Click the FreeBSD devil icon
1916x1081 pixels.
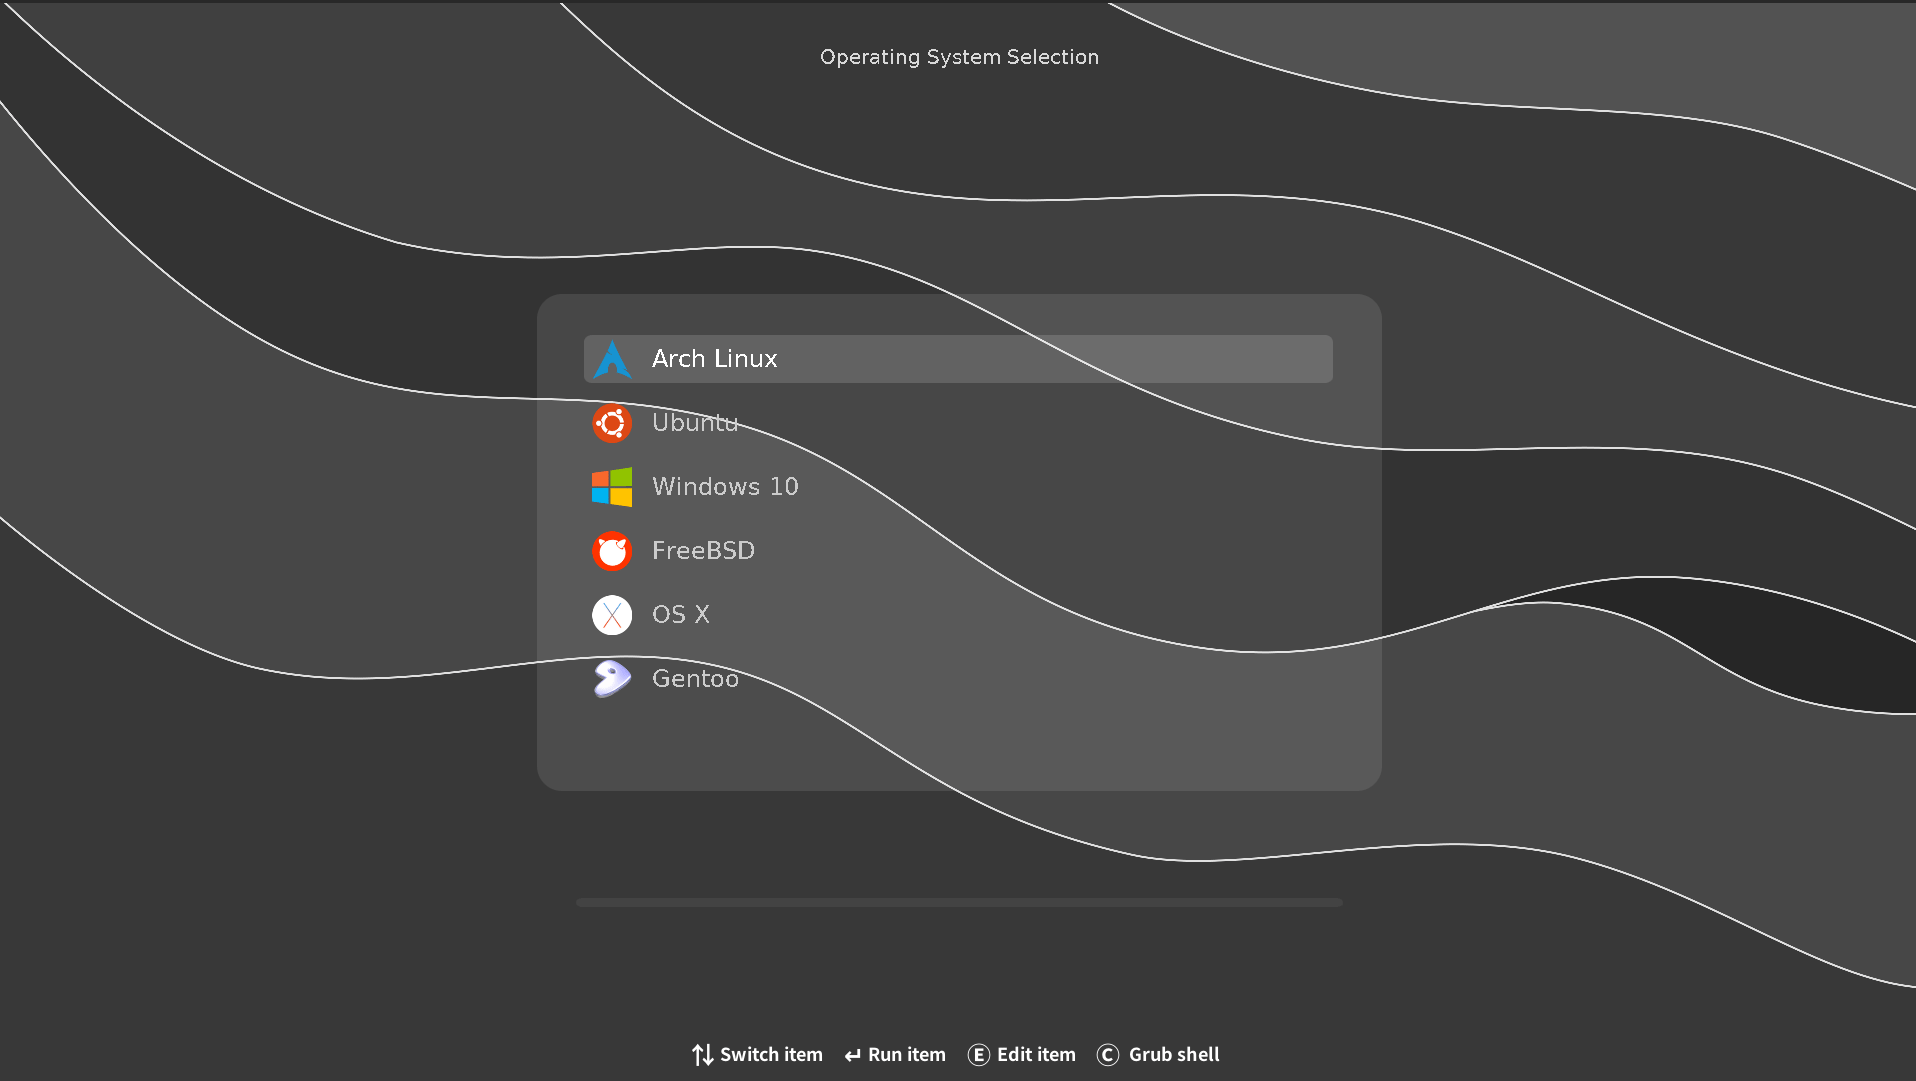pyautogui.click(x=612, y=551)
